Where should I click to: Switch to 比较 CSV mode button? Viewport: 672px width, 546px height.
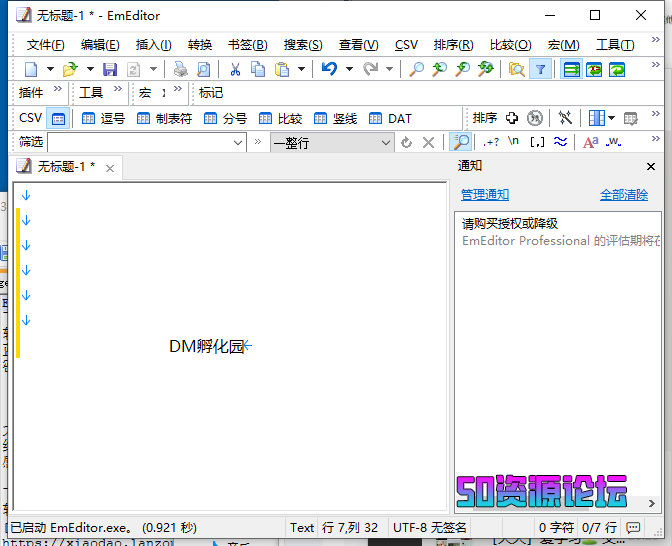coord(281,118)
